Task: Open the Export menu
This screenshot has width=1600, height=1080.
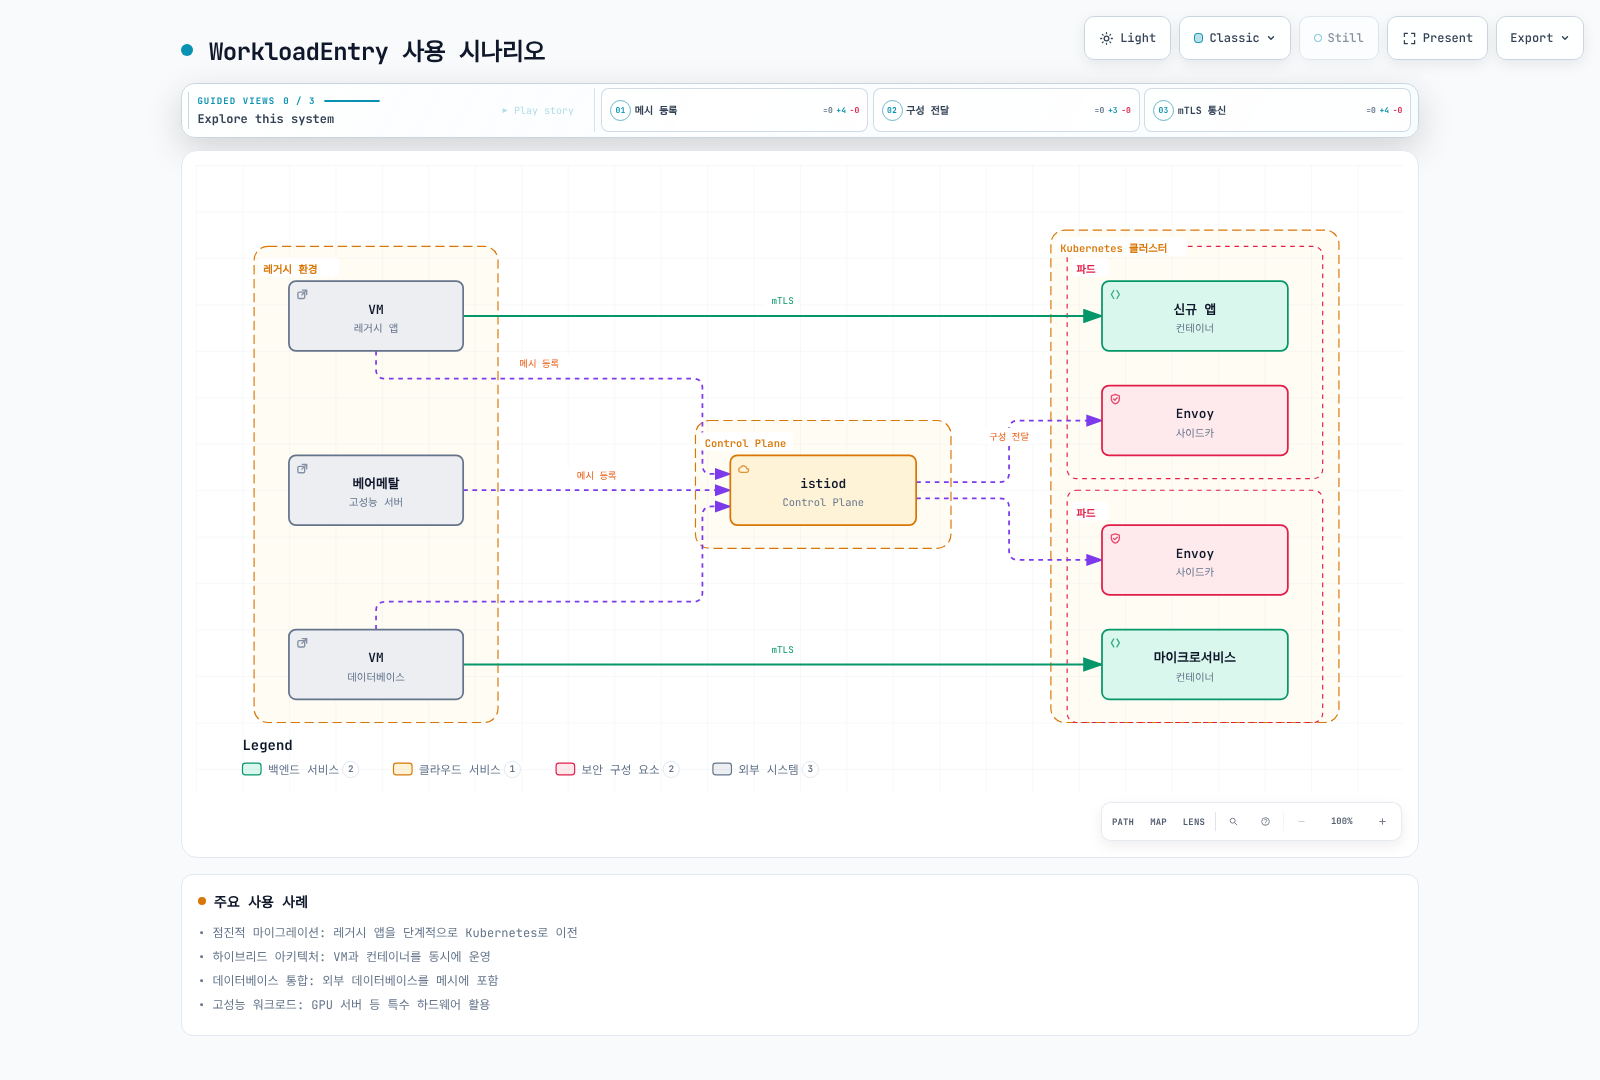Action: pos(1540,38)
